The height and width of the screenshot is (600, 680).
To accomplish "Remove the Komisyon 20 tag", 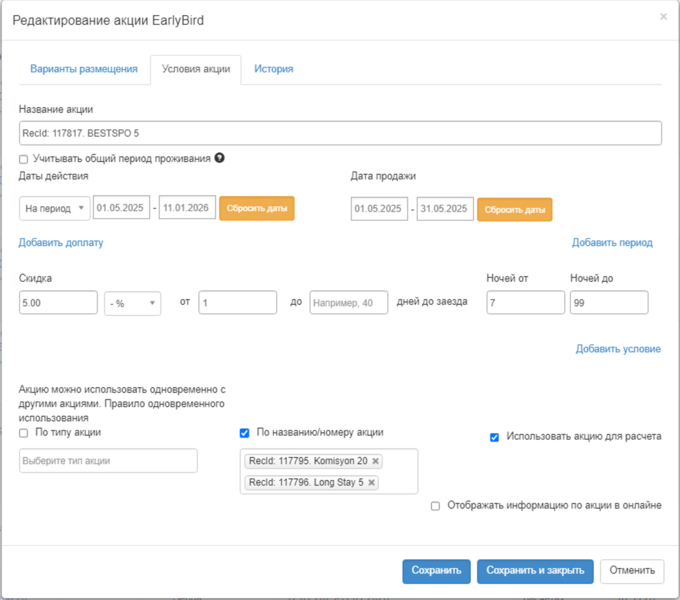I will coord(375,461).
